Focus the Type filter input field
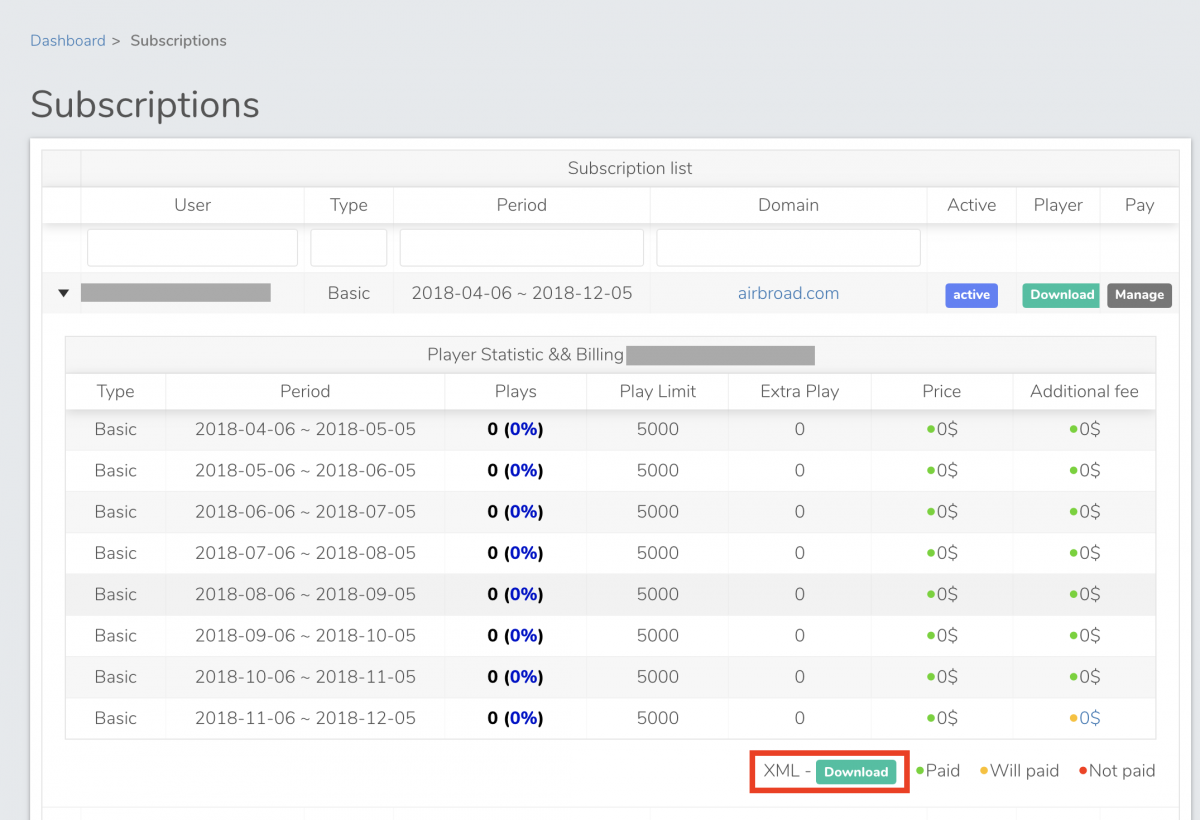Viewport: 1200px width, 820px height. click(348, 248)
